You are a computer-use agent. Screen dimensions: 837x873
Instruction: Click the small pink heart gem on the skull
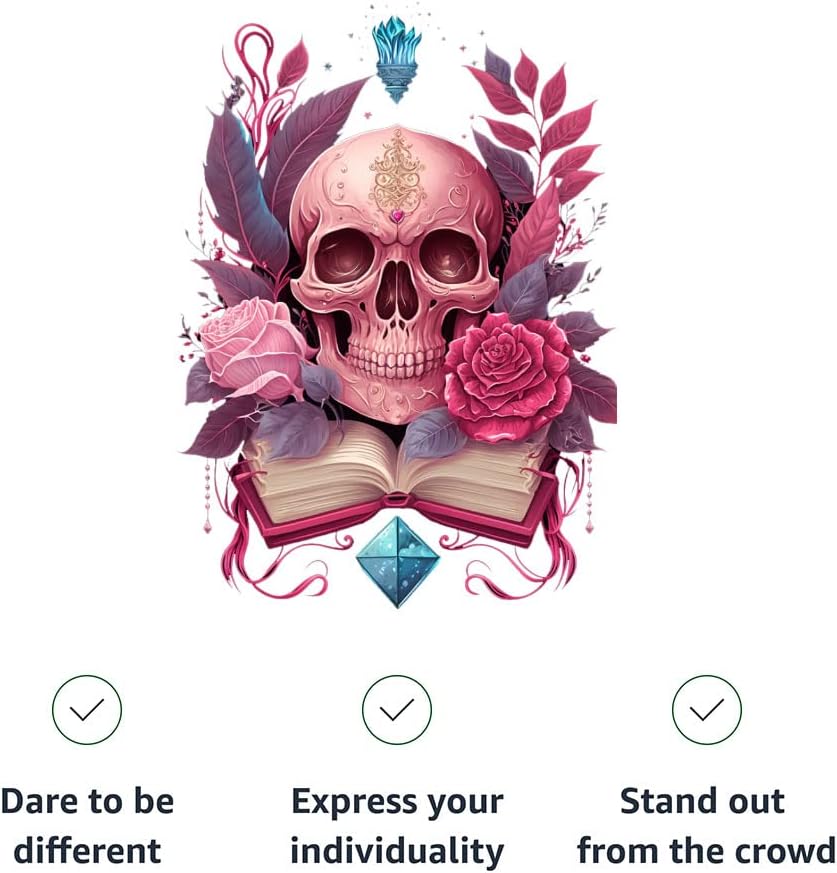(x=397, y=215)
